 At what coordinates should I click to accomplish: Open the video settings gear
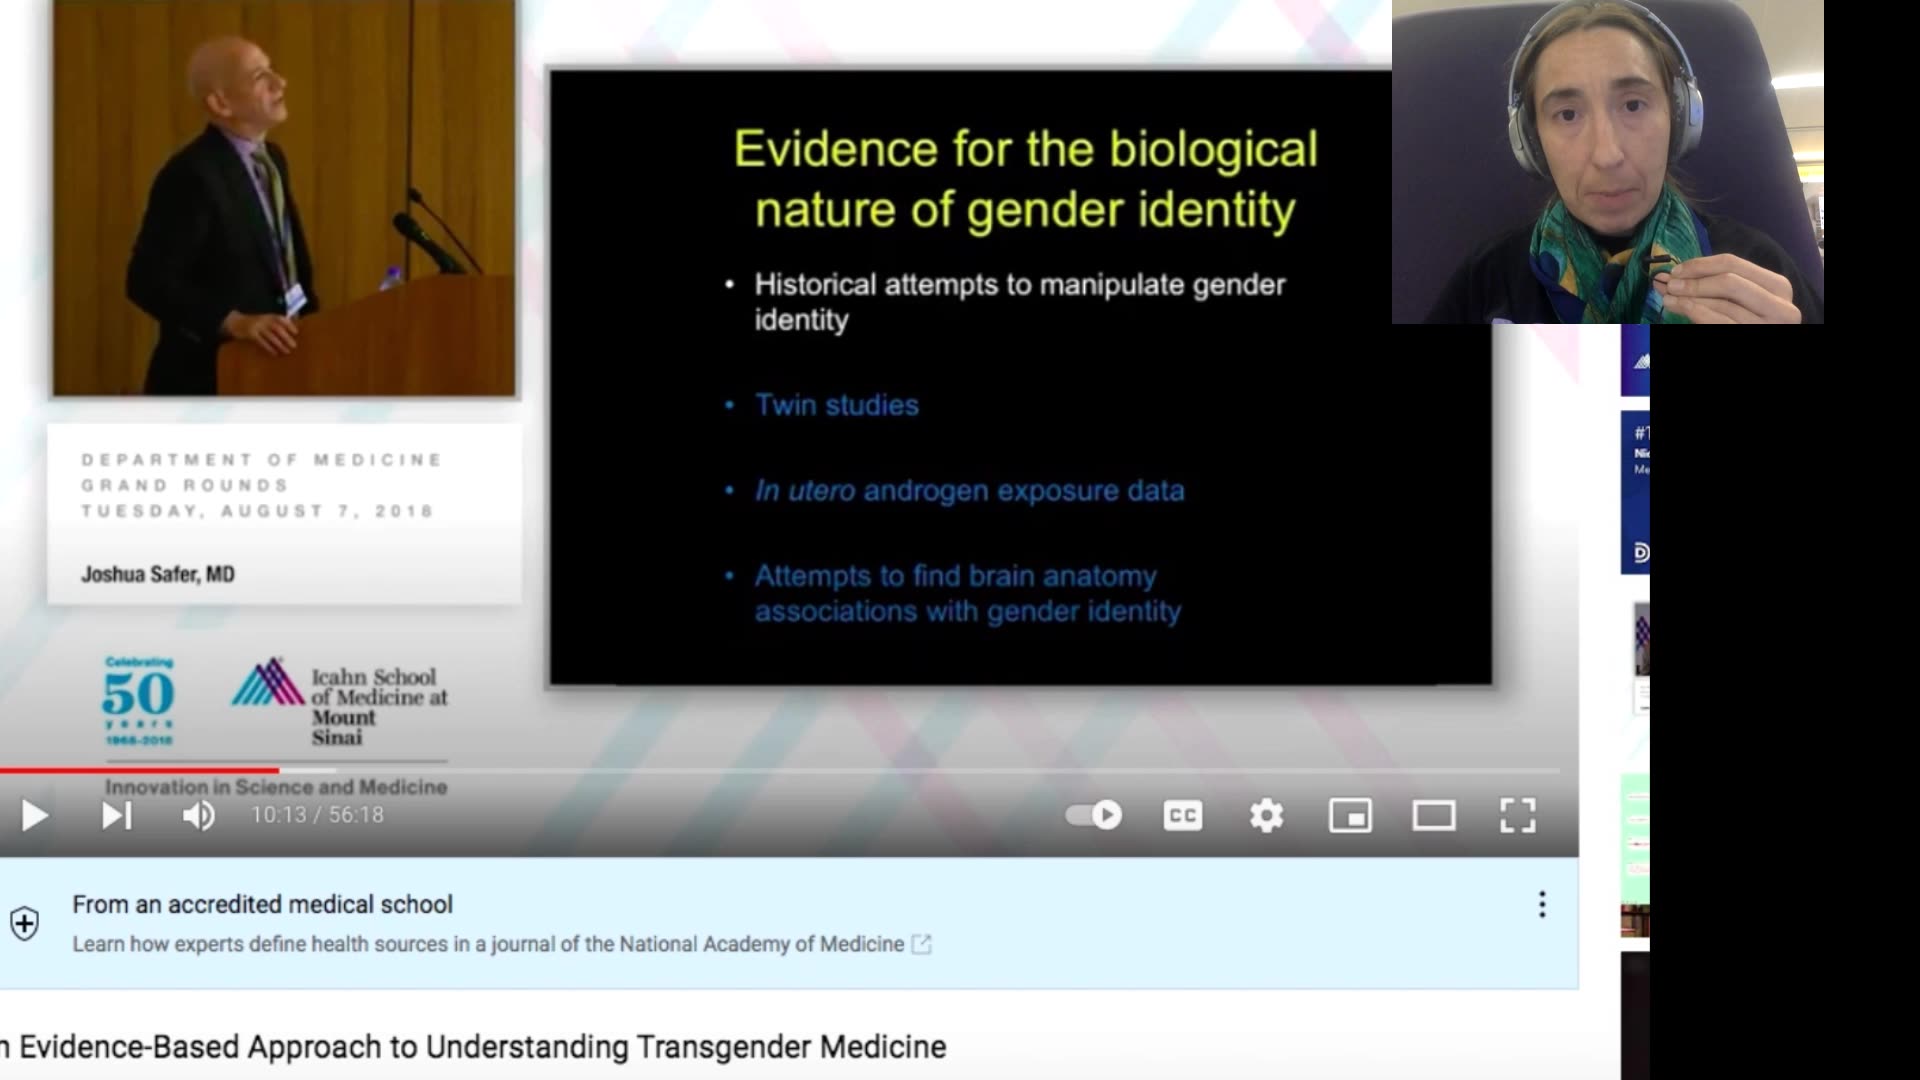coord(1266,816)
